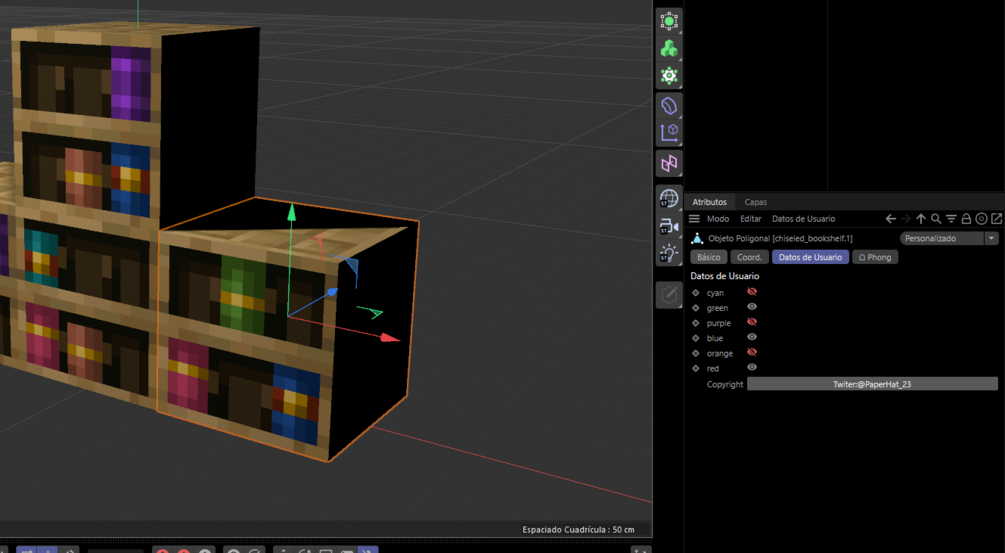
Task: Click the Copyright field Twiter:@PaperHat_23
Action: click(872, 384)
